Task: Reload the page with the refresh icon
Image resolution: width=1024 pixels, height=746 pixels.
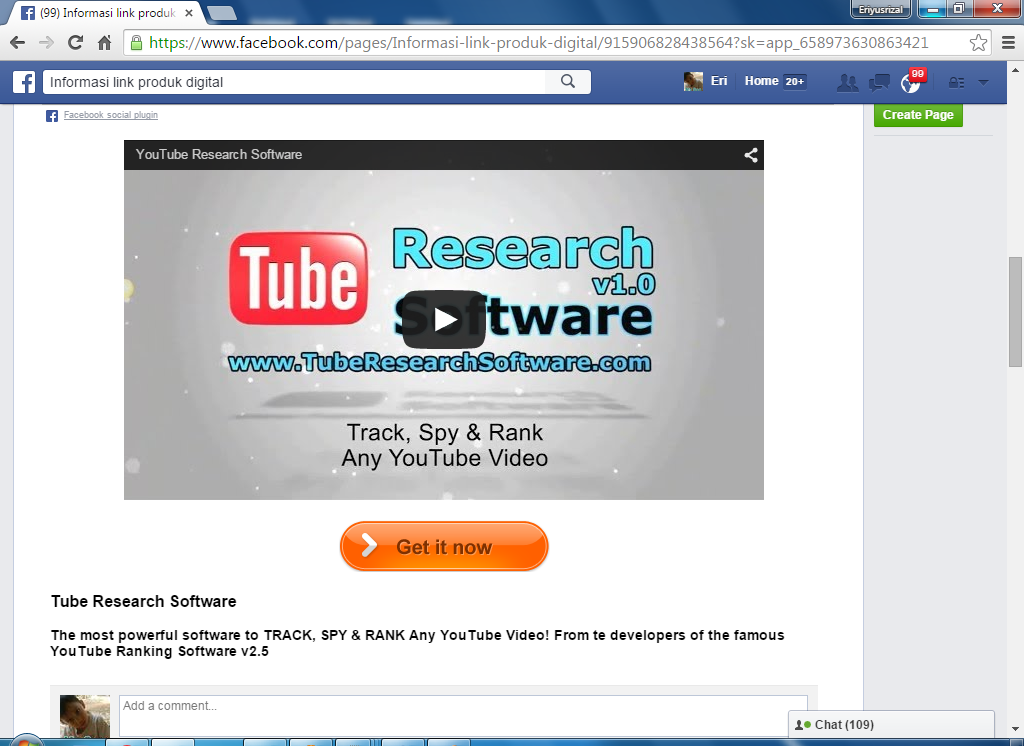Action: tap(76, 43)
